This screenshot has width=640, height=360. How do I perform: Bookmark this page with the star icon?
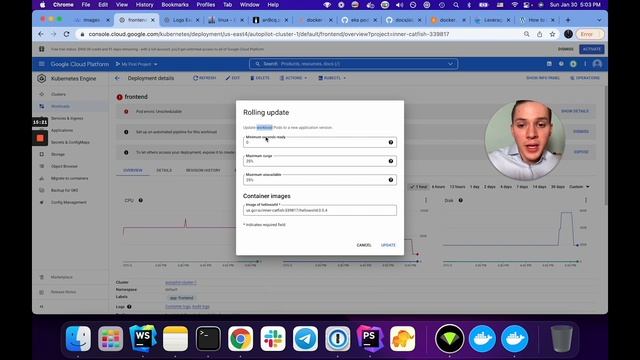[553, 34]
